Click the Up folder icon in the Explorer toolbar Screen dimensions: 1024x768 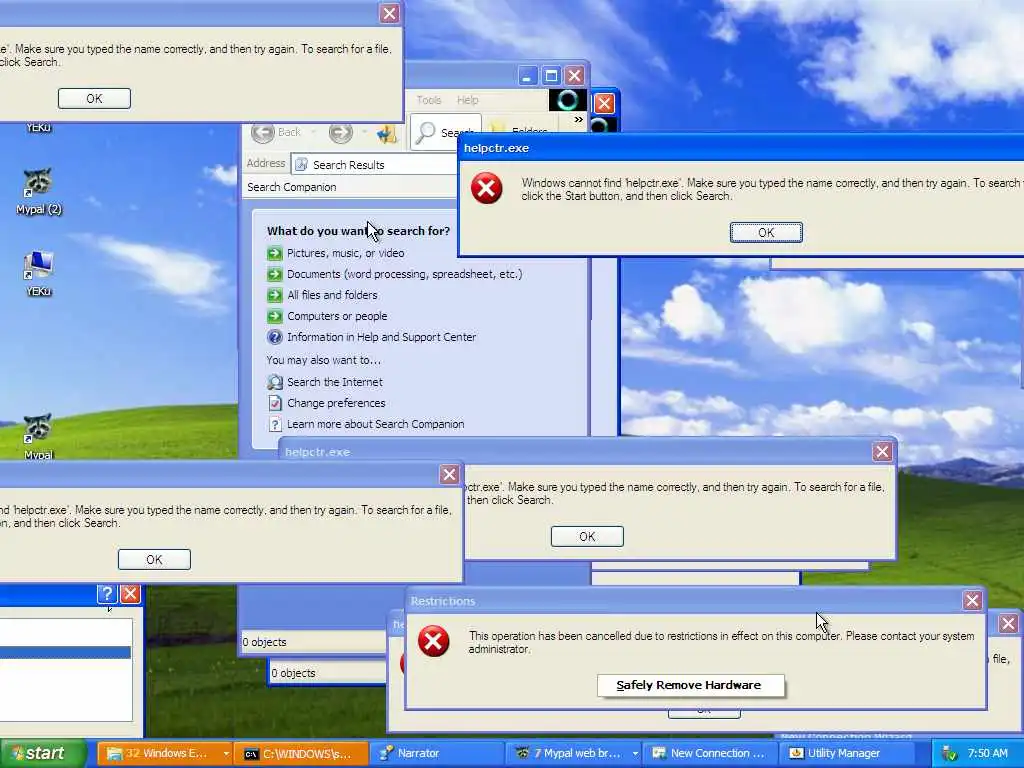coord(387,133)
